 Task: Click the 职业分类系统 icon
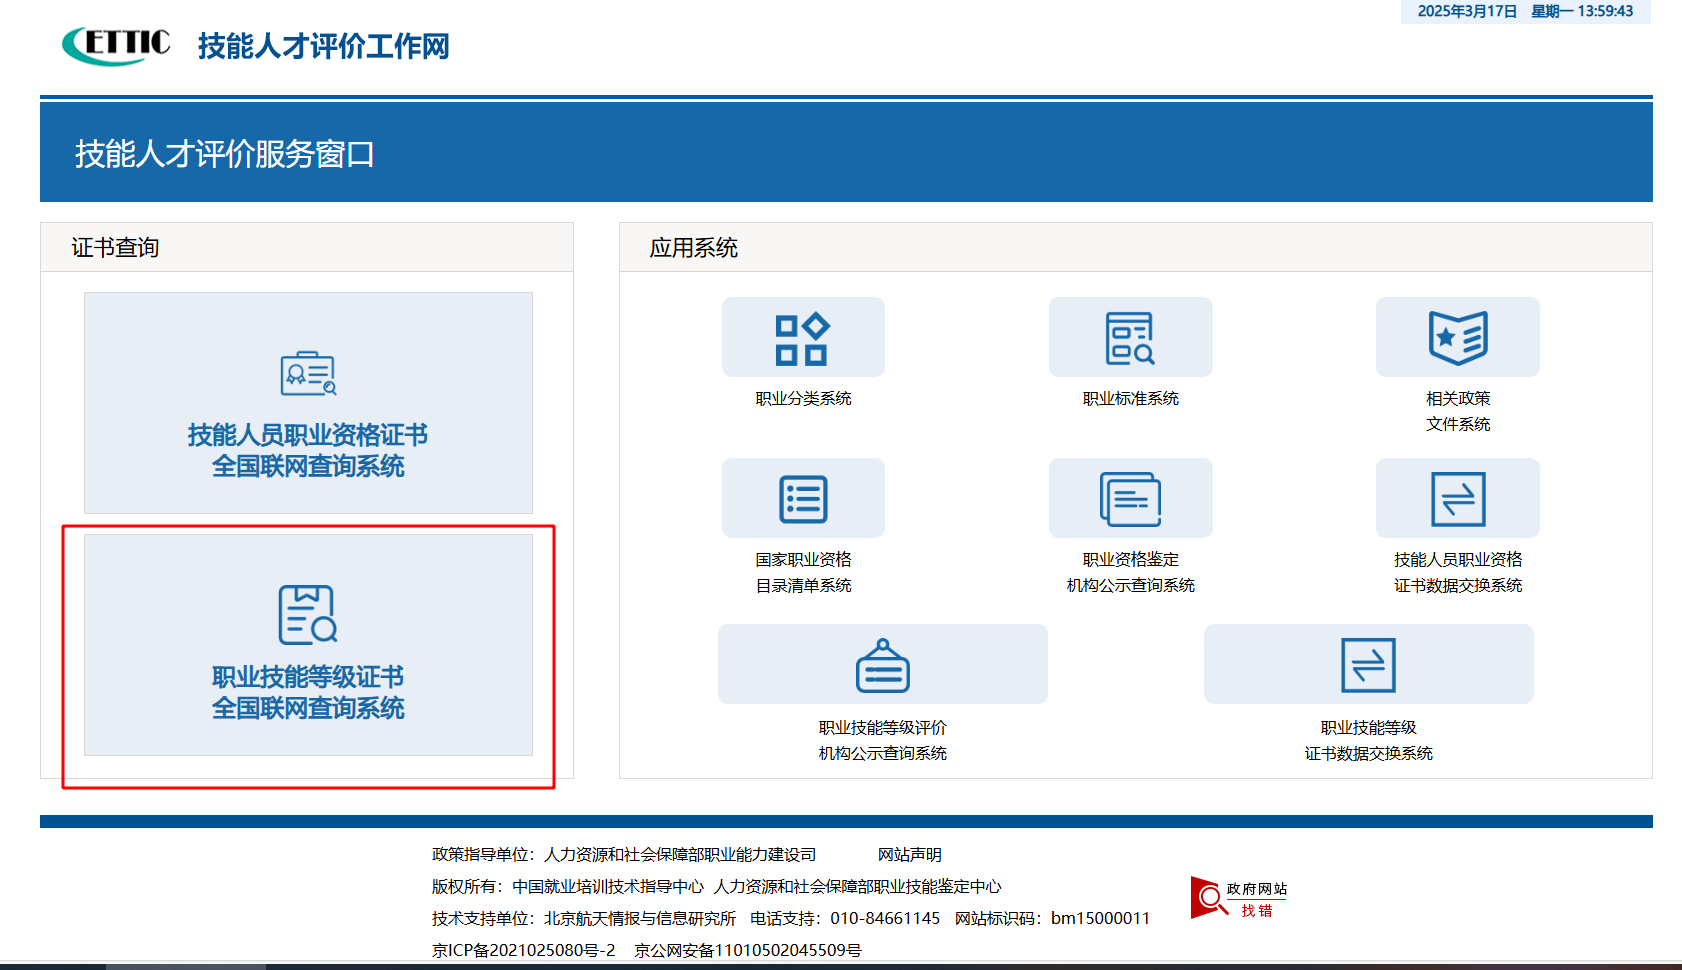tap(803, 338)
